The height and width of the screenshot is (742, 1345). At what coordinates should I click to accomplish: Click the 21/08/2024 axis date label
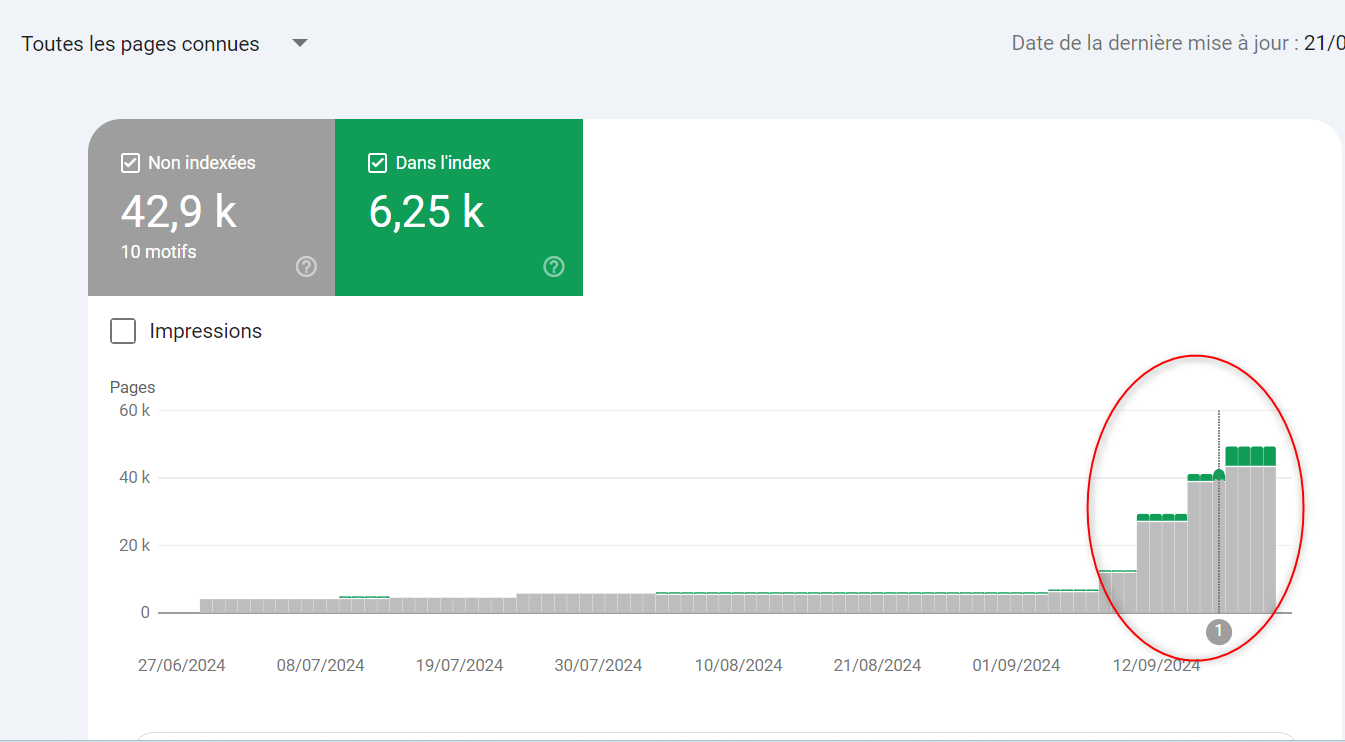point(878,665)
